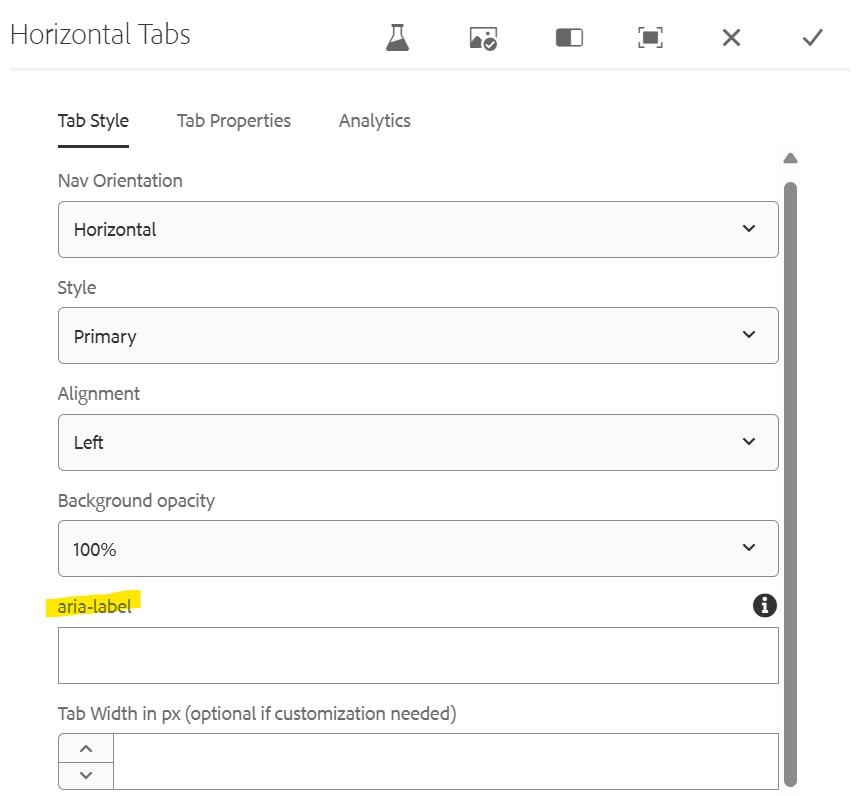Select the Tab Style tab
Screen dimensions: 858x796
(x=93, y=121)
